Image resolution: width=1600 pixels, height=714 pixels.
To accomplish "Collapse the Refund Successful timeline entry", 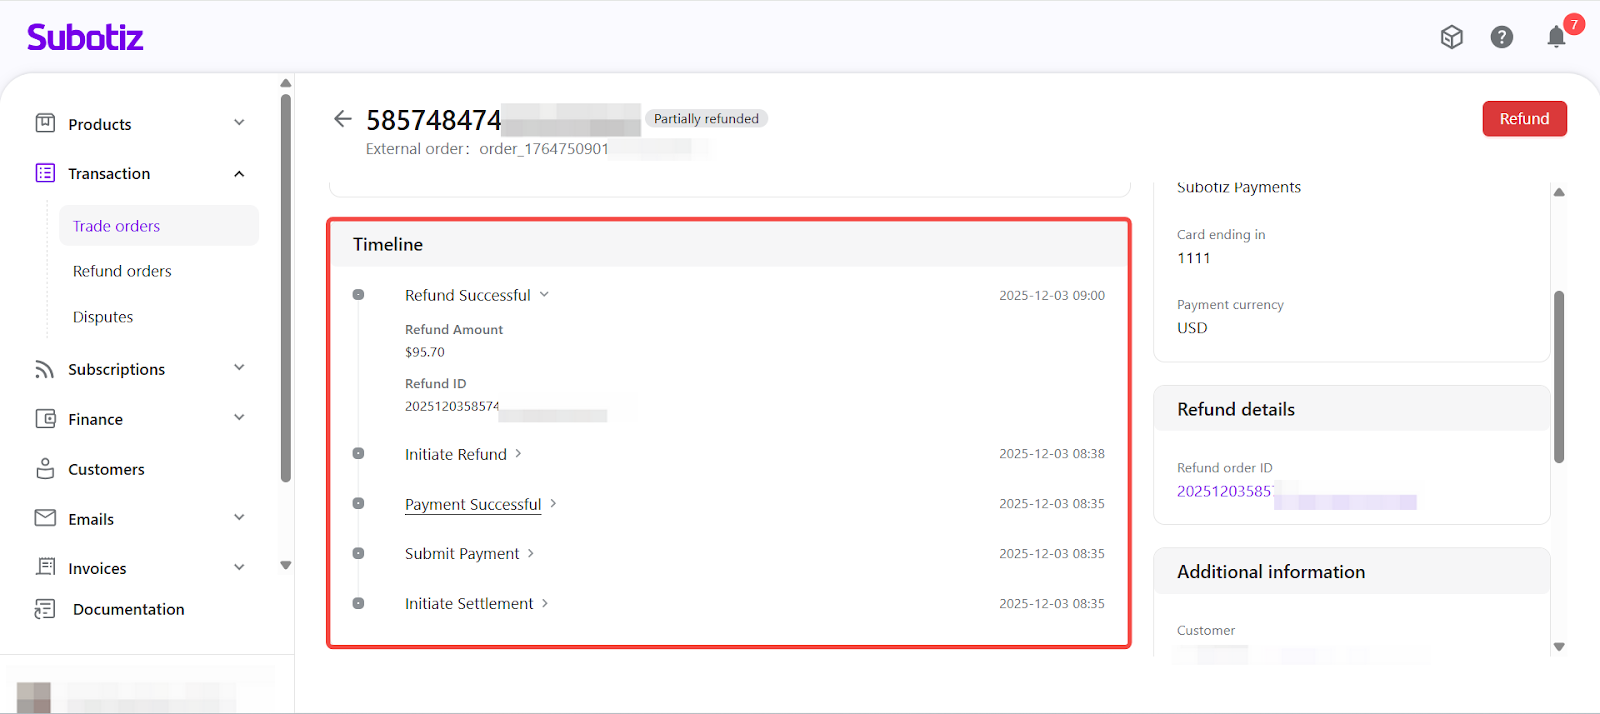I will point(544,295).
